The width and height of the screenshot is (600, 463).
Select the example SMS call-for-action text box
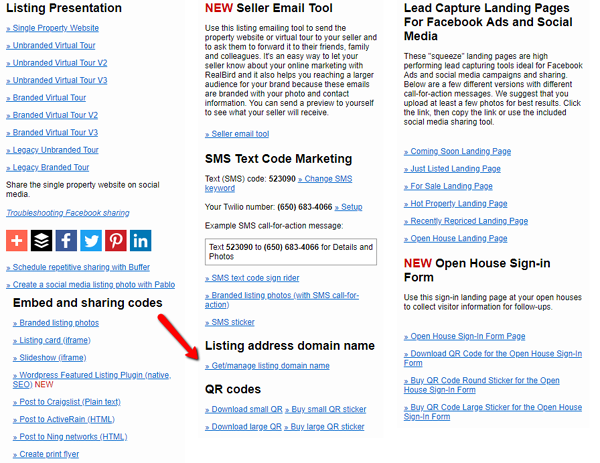[x=291, y=252]
